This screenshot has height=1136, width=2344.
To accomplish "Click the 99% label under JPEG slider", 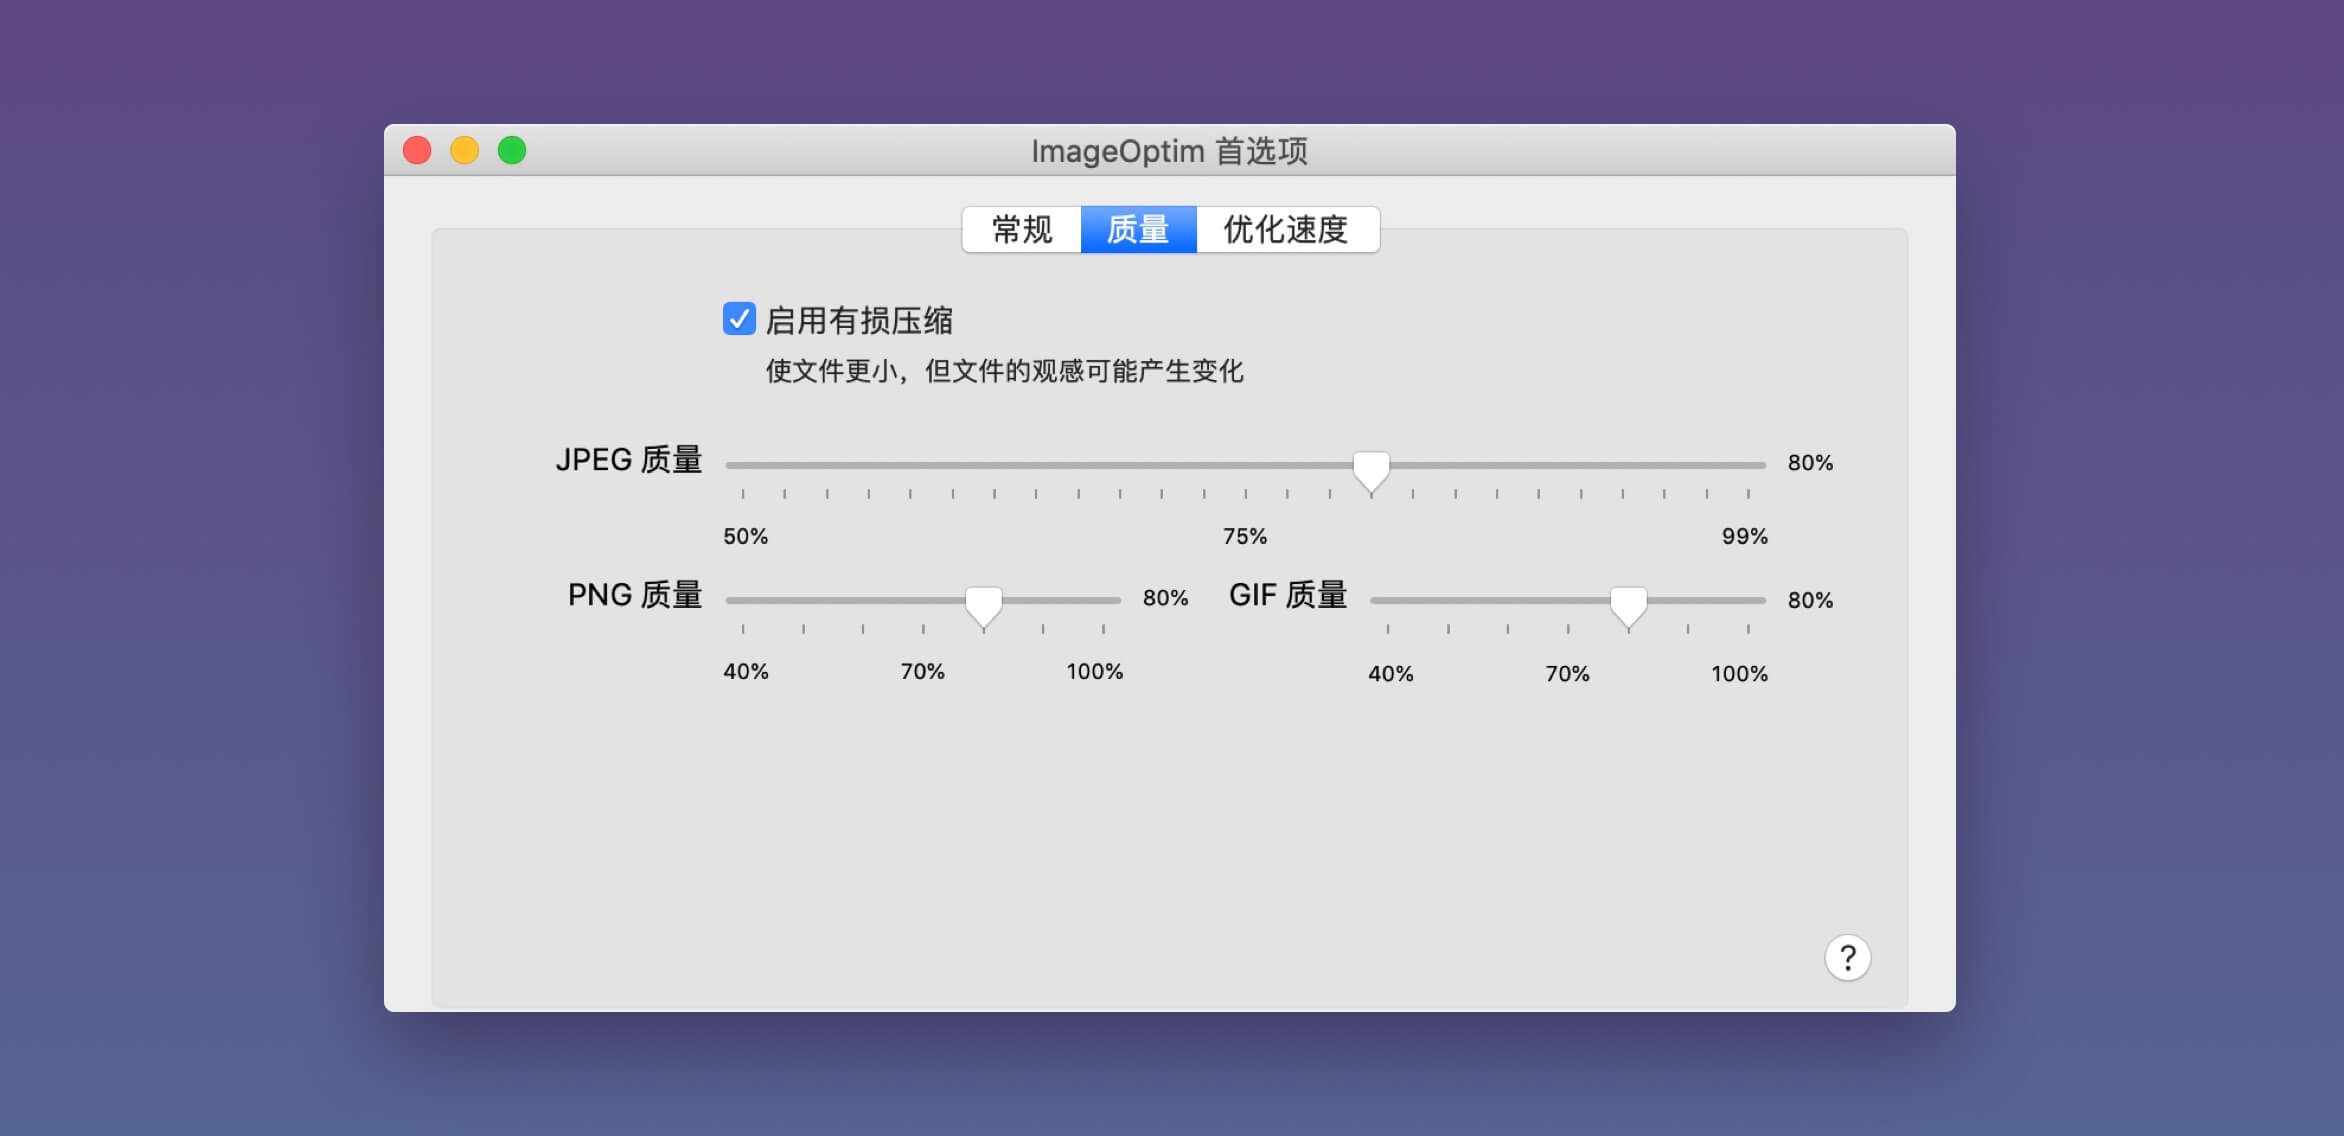I will tap(1745, 536).
